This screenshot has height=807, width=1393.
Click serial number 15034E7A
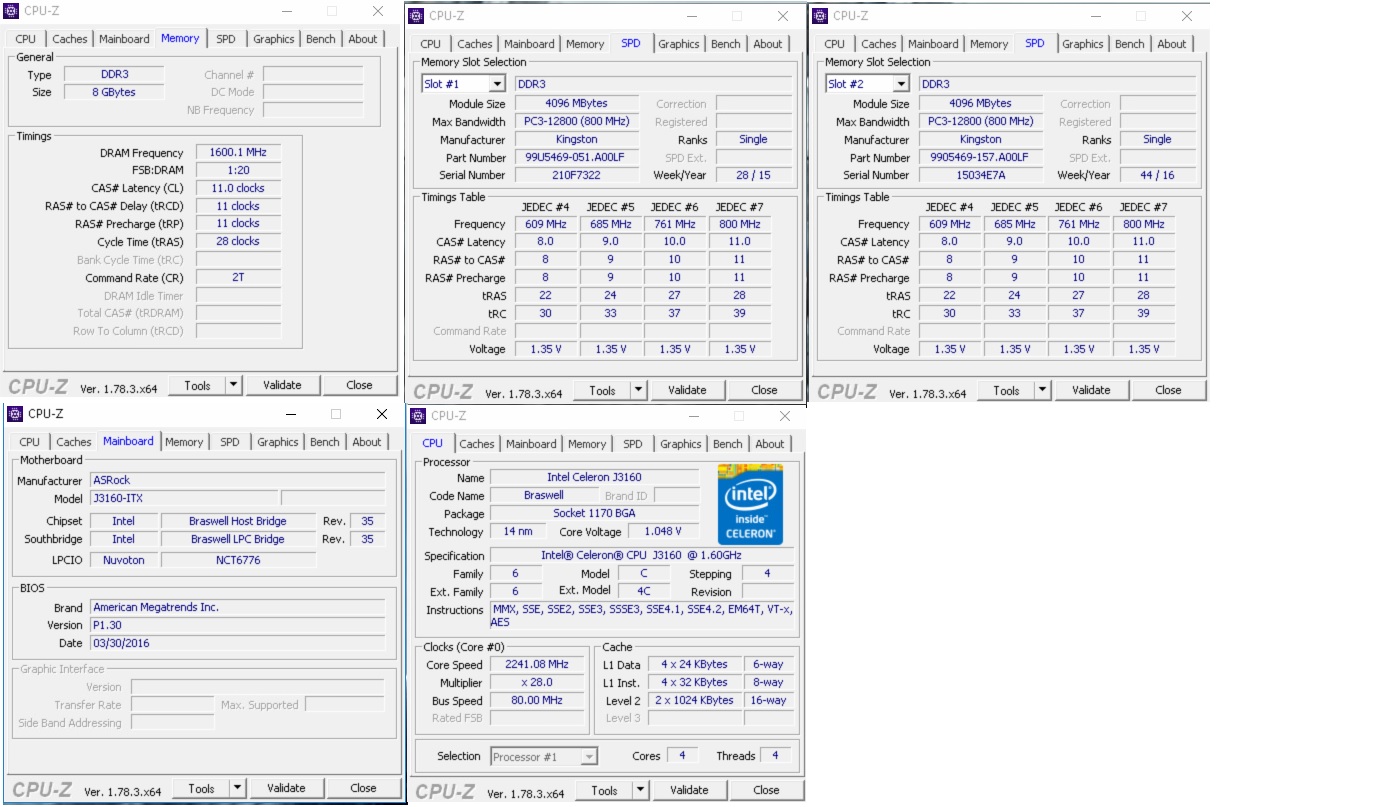coord(980,175)
